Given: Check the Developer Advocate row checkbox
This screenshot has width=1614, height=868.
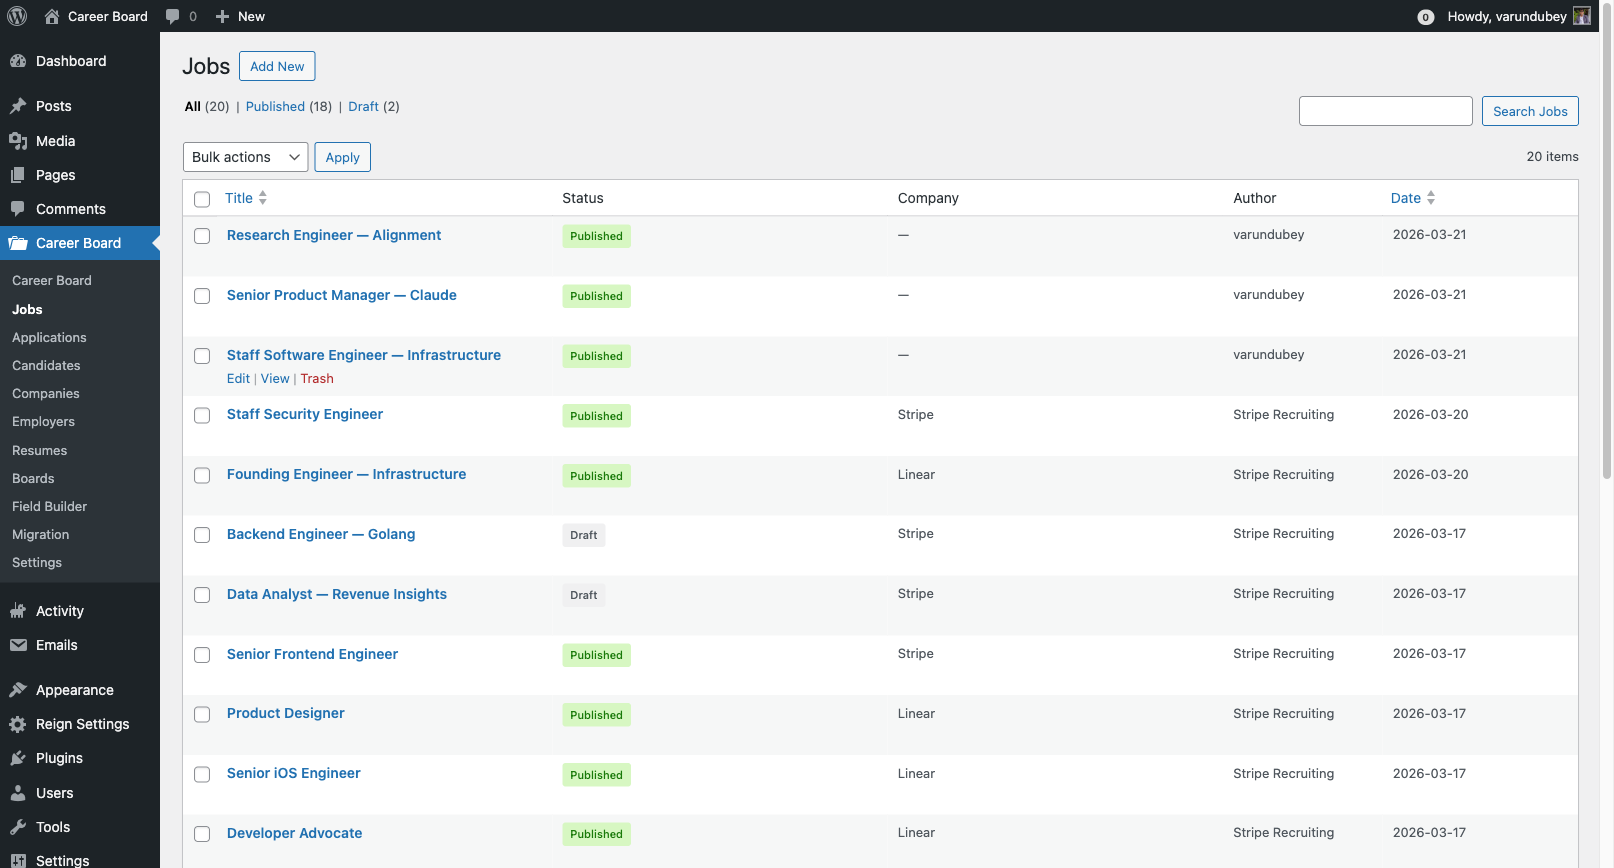Looking at the screenshot, I should tap(202, 834).
